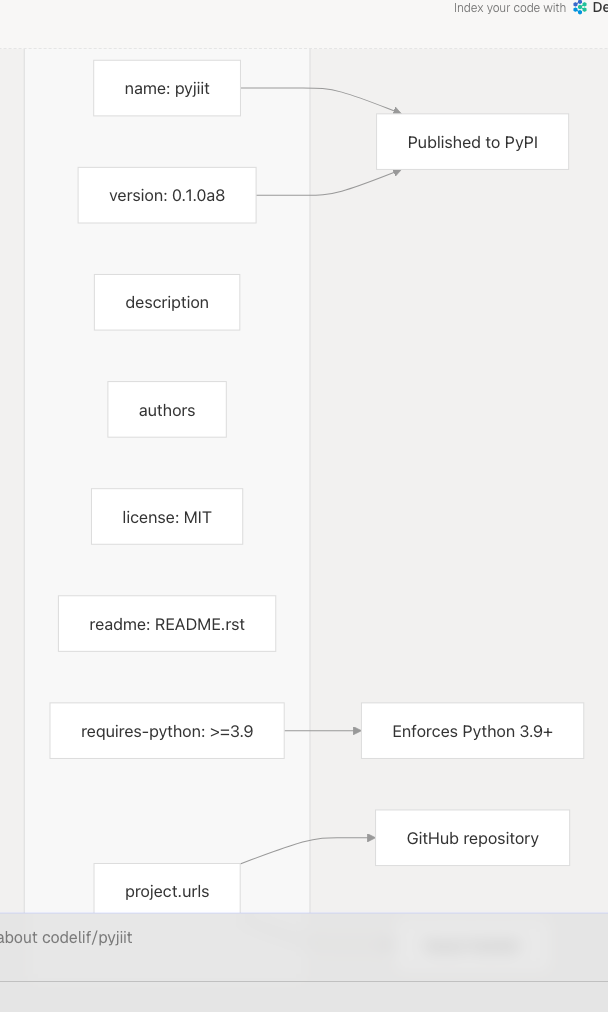Viewport: 608px width, 1012px height.
Task: Click the arrowhead entering GitHub repository node
Action: click(x=369, y=838)
